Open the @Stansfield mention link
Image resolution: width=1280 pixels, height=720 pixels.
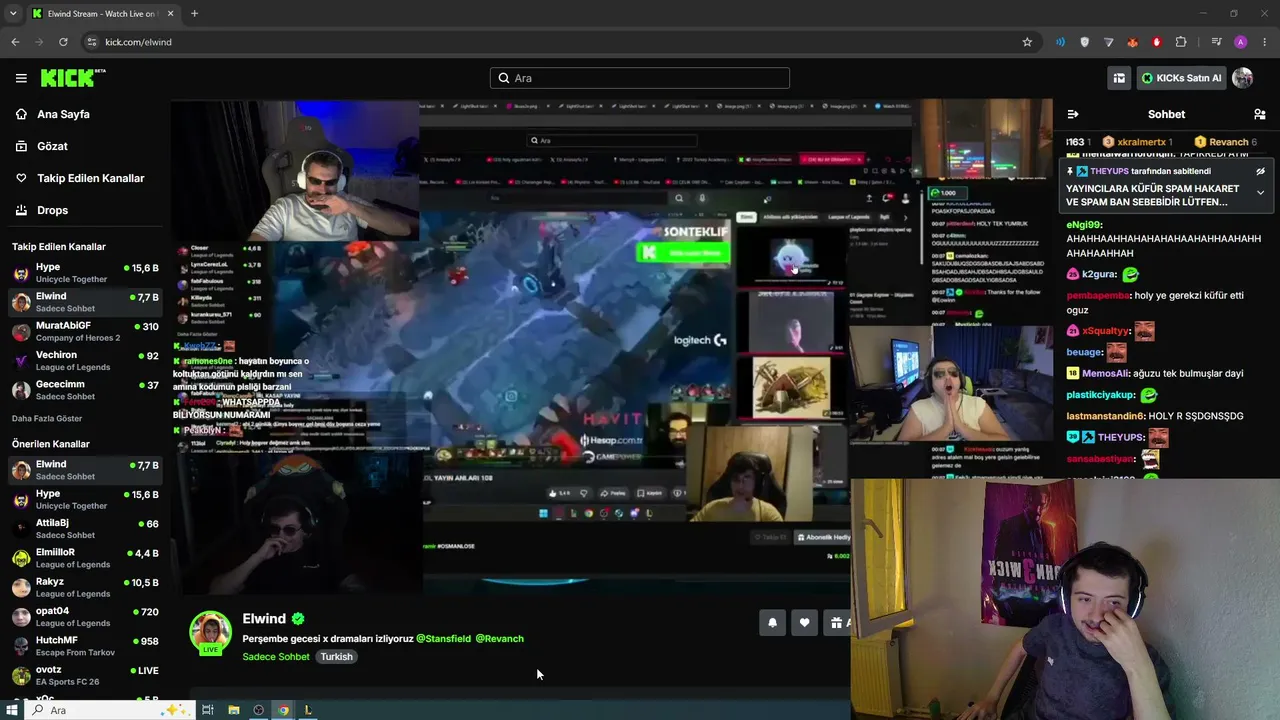tap(443, 638)
